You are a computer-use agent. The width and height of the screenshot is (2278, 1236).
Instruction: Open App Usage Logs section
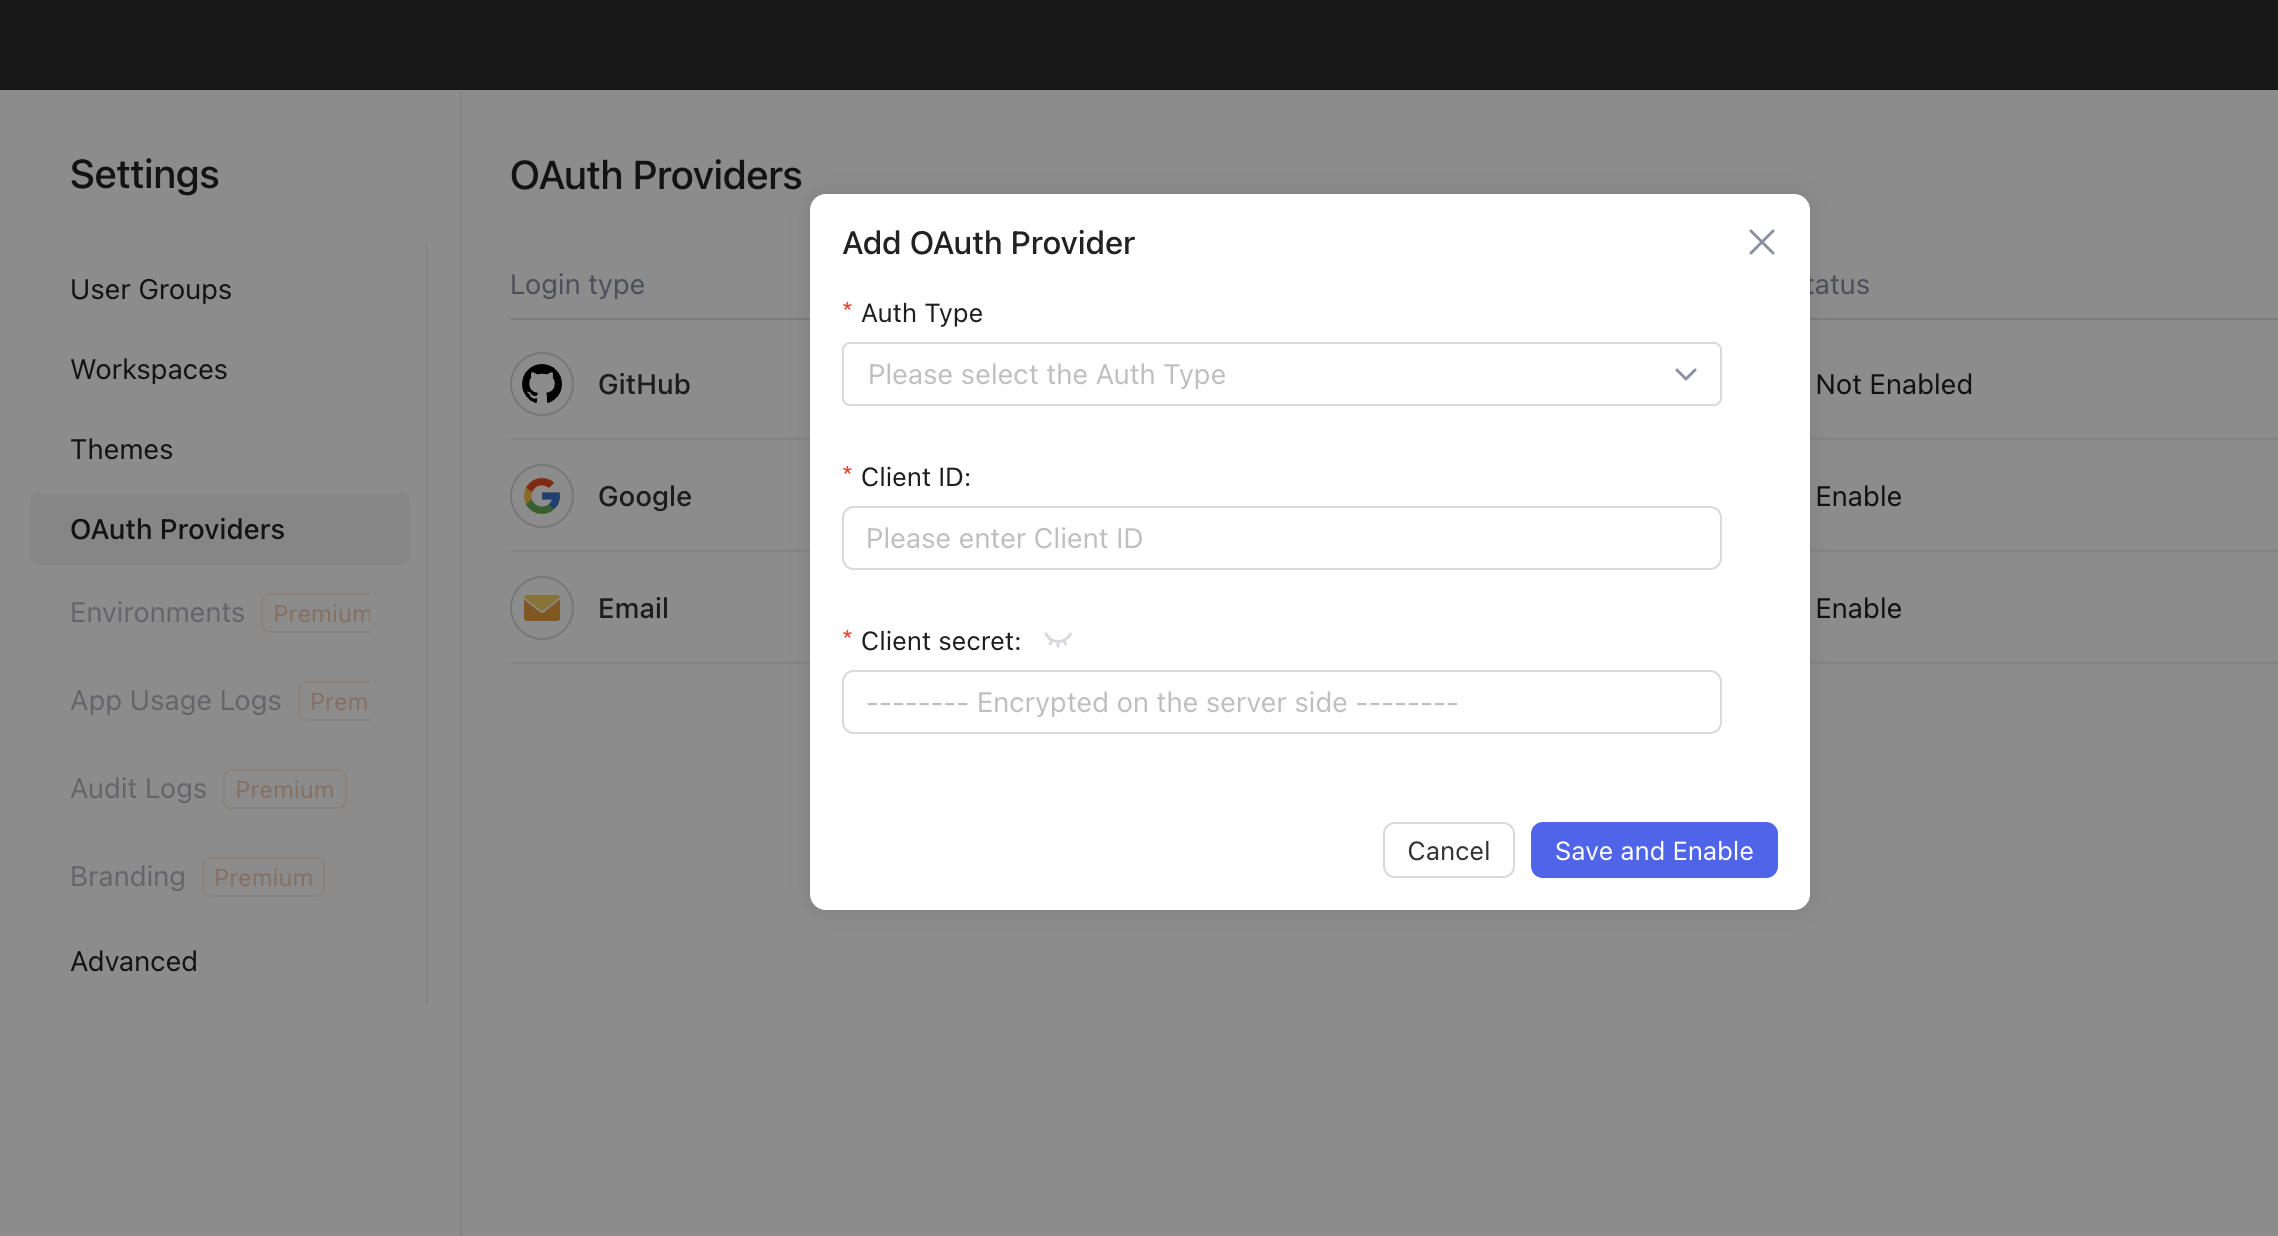pyautogui.click(x=176, y=700)
